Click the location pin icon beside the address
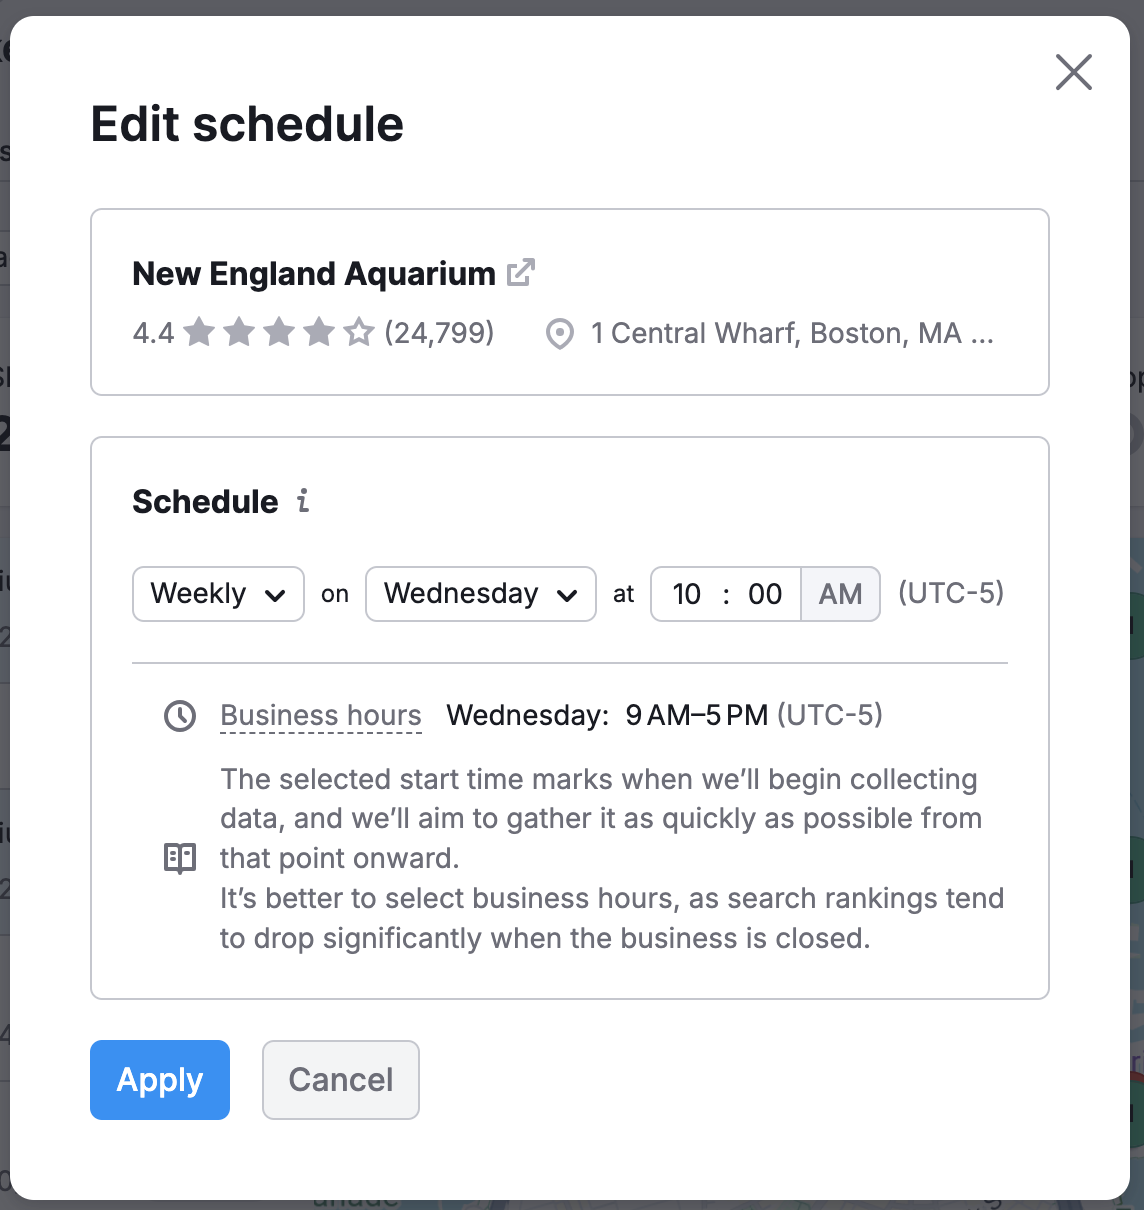1144x1210 pixels. pyautogui.click(x=560, y=333)
